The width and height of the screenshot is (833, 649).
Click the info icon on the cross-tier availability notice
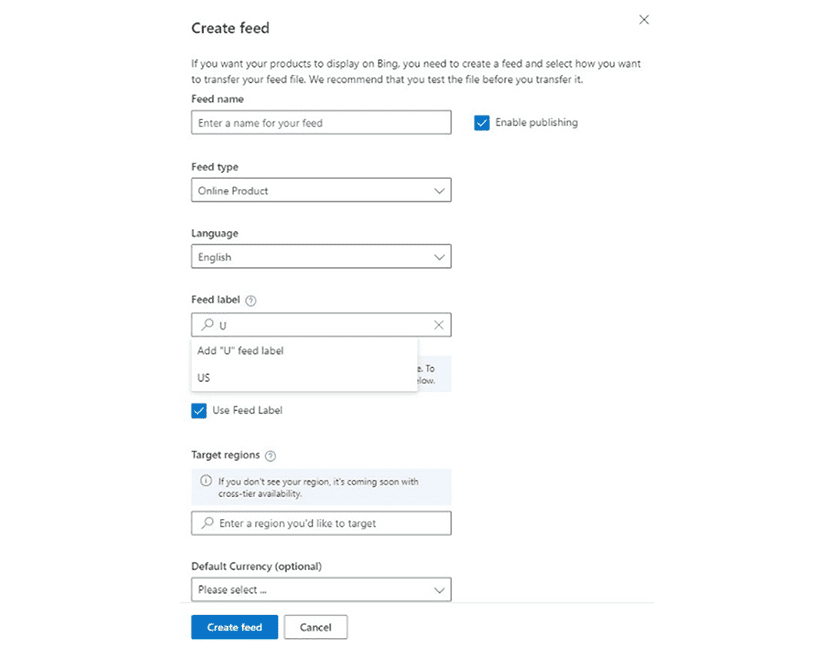point(205,478)
